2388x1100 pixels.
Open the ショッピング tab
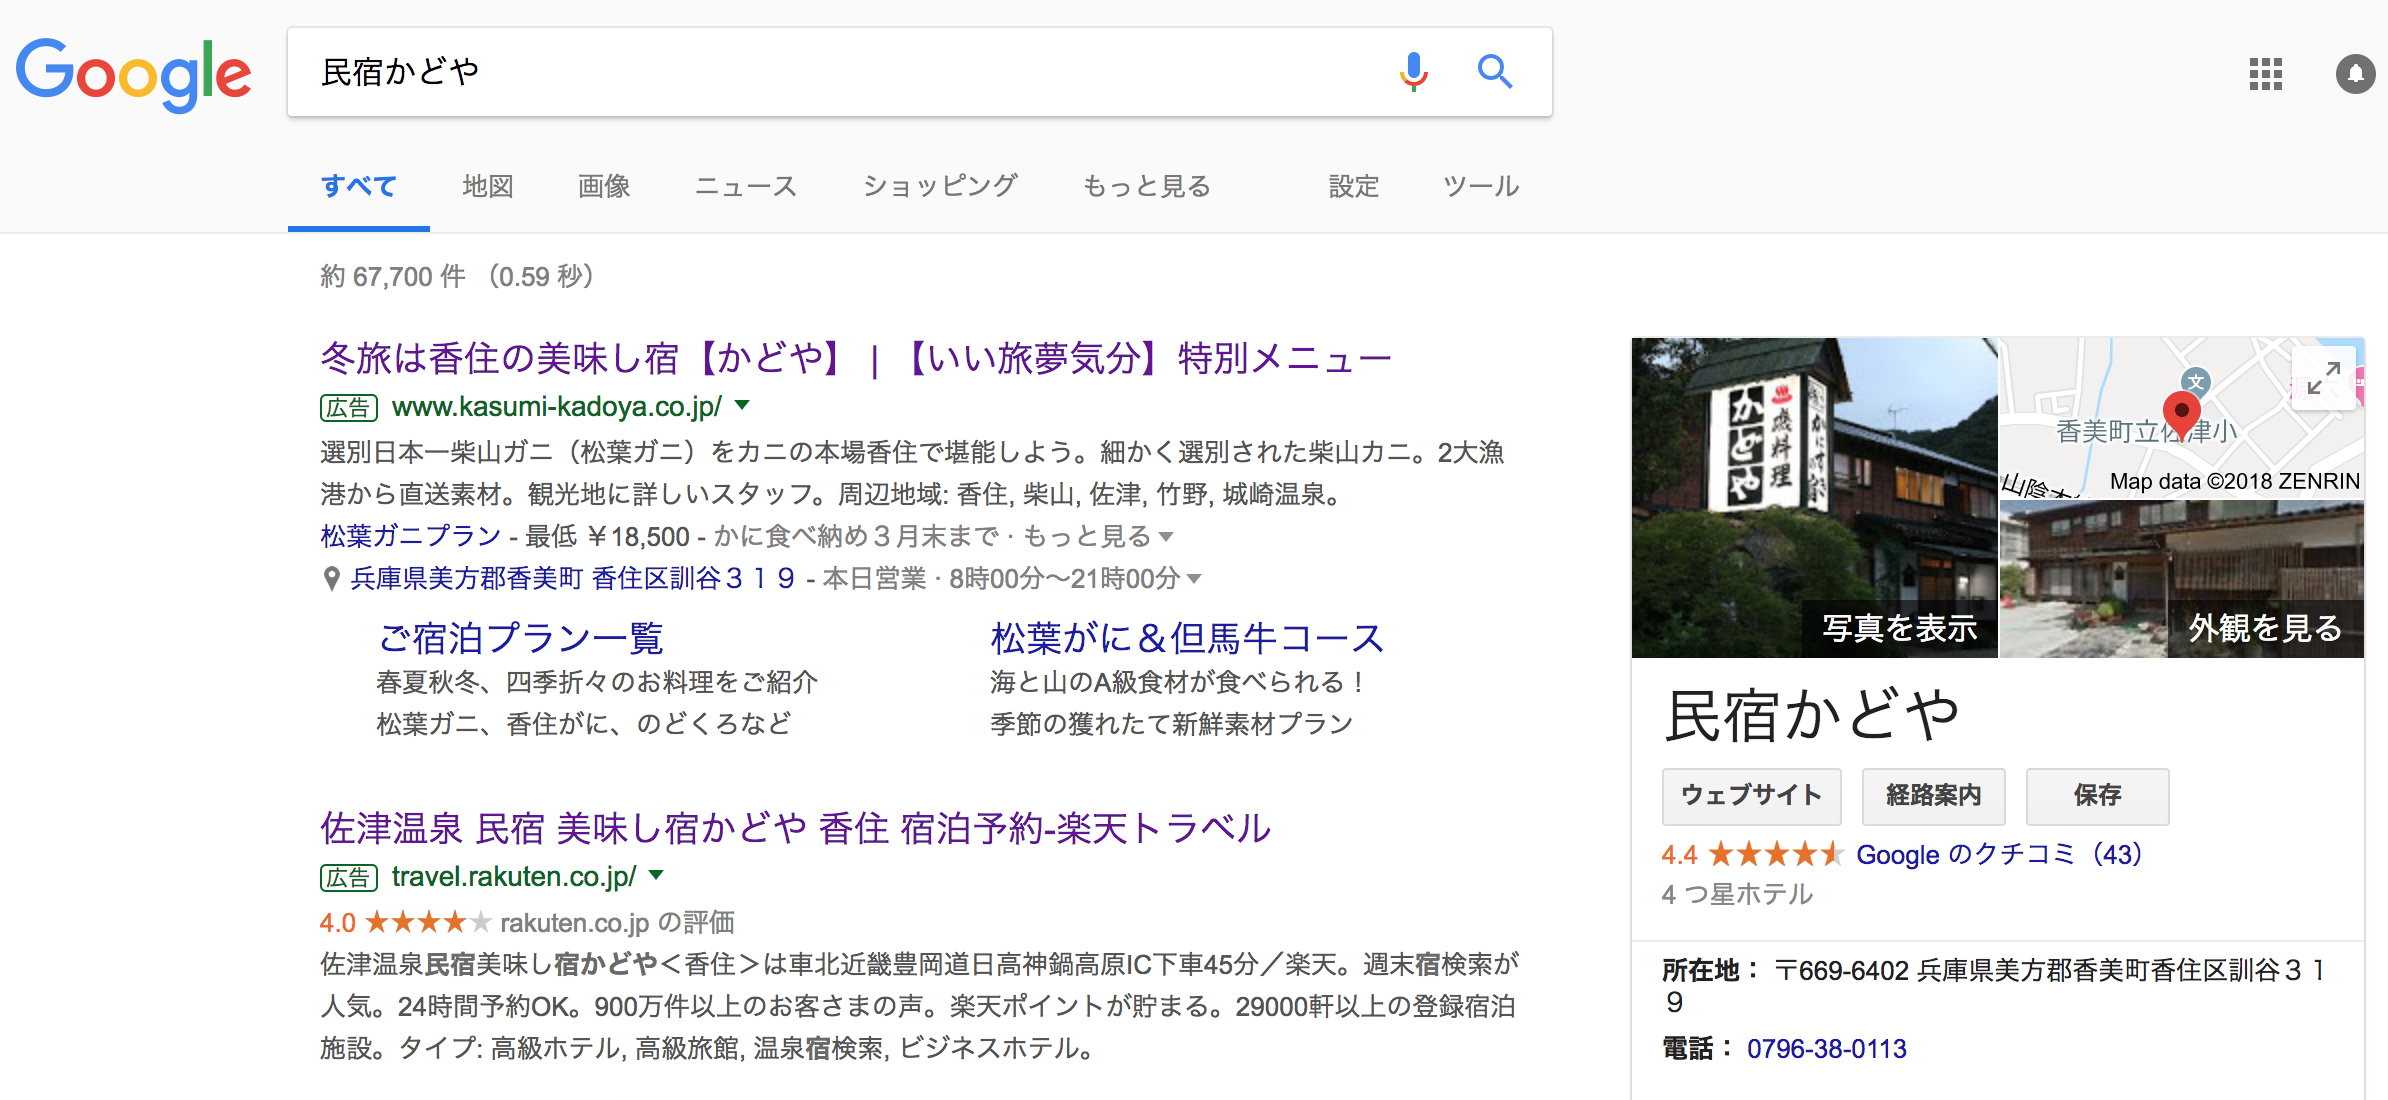(x=940, y=186)
